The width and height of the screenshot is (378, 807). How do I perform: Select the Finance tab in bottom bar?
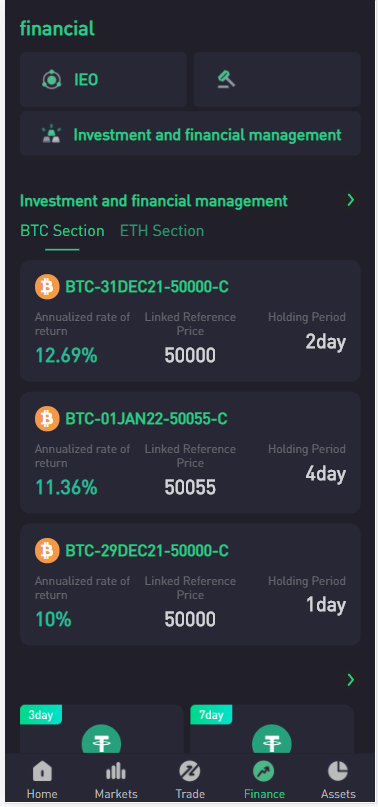(x=264, y=780)
